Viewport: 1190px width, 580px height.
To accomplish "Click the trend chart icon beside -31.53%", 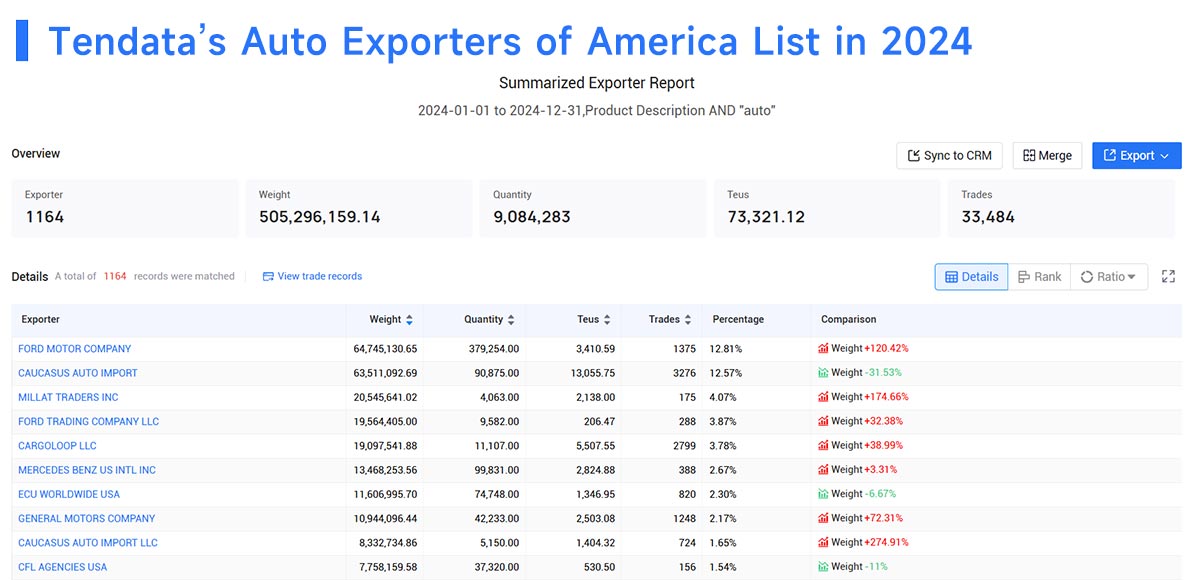I will click(823, 373).
